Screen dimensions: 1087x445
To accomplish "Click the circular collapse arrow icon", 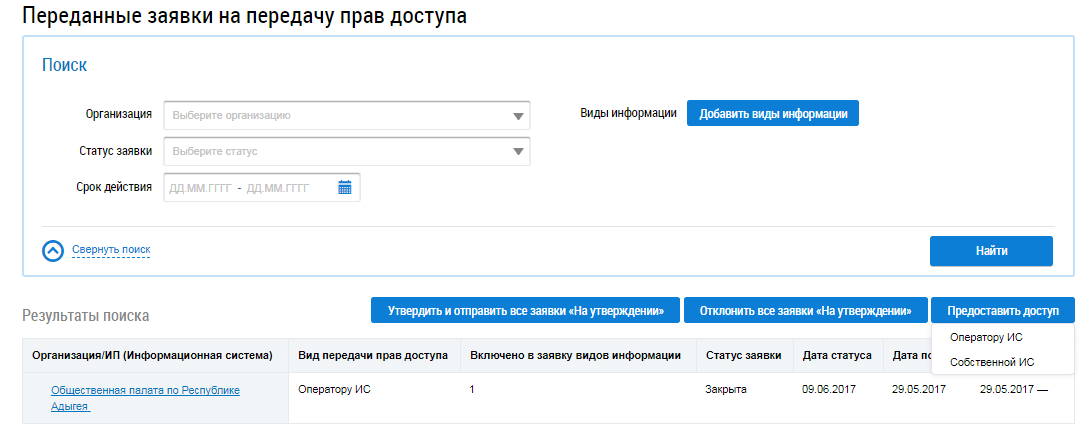I will (53, 250).
